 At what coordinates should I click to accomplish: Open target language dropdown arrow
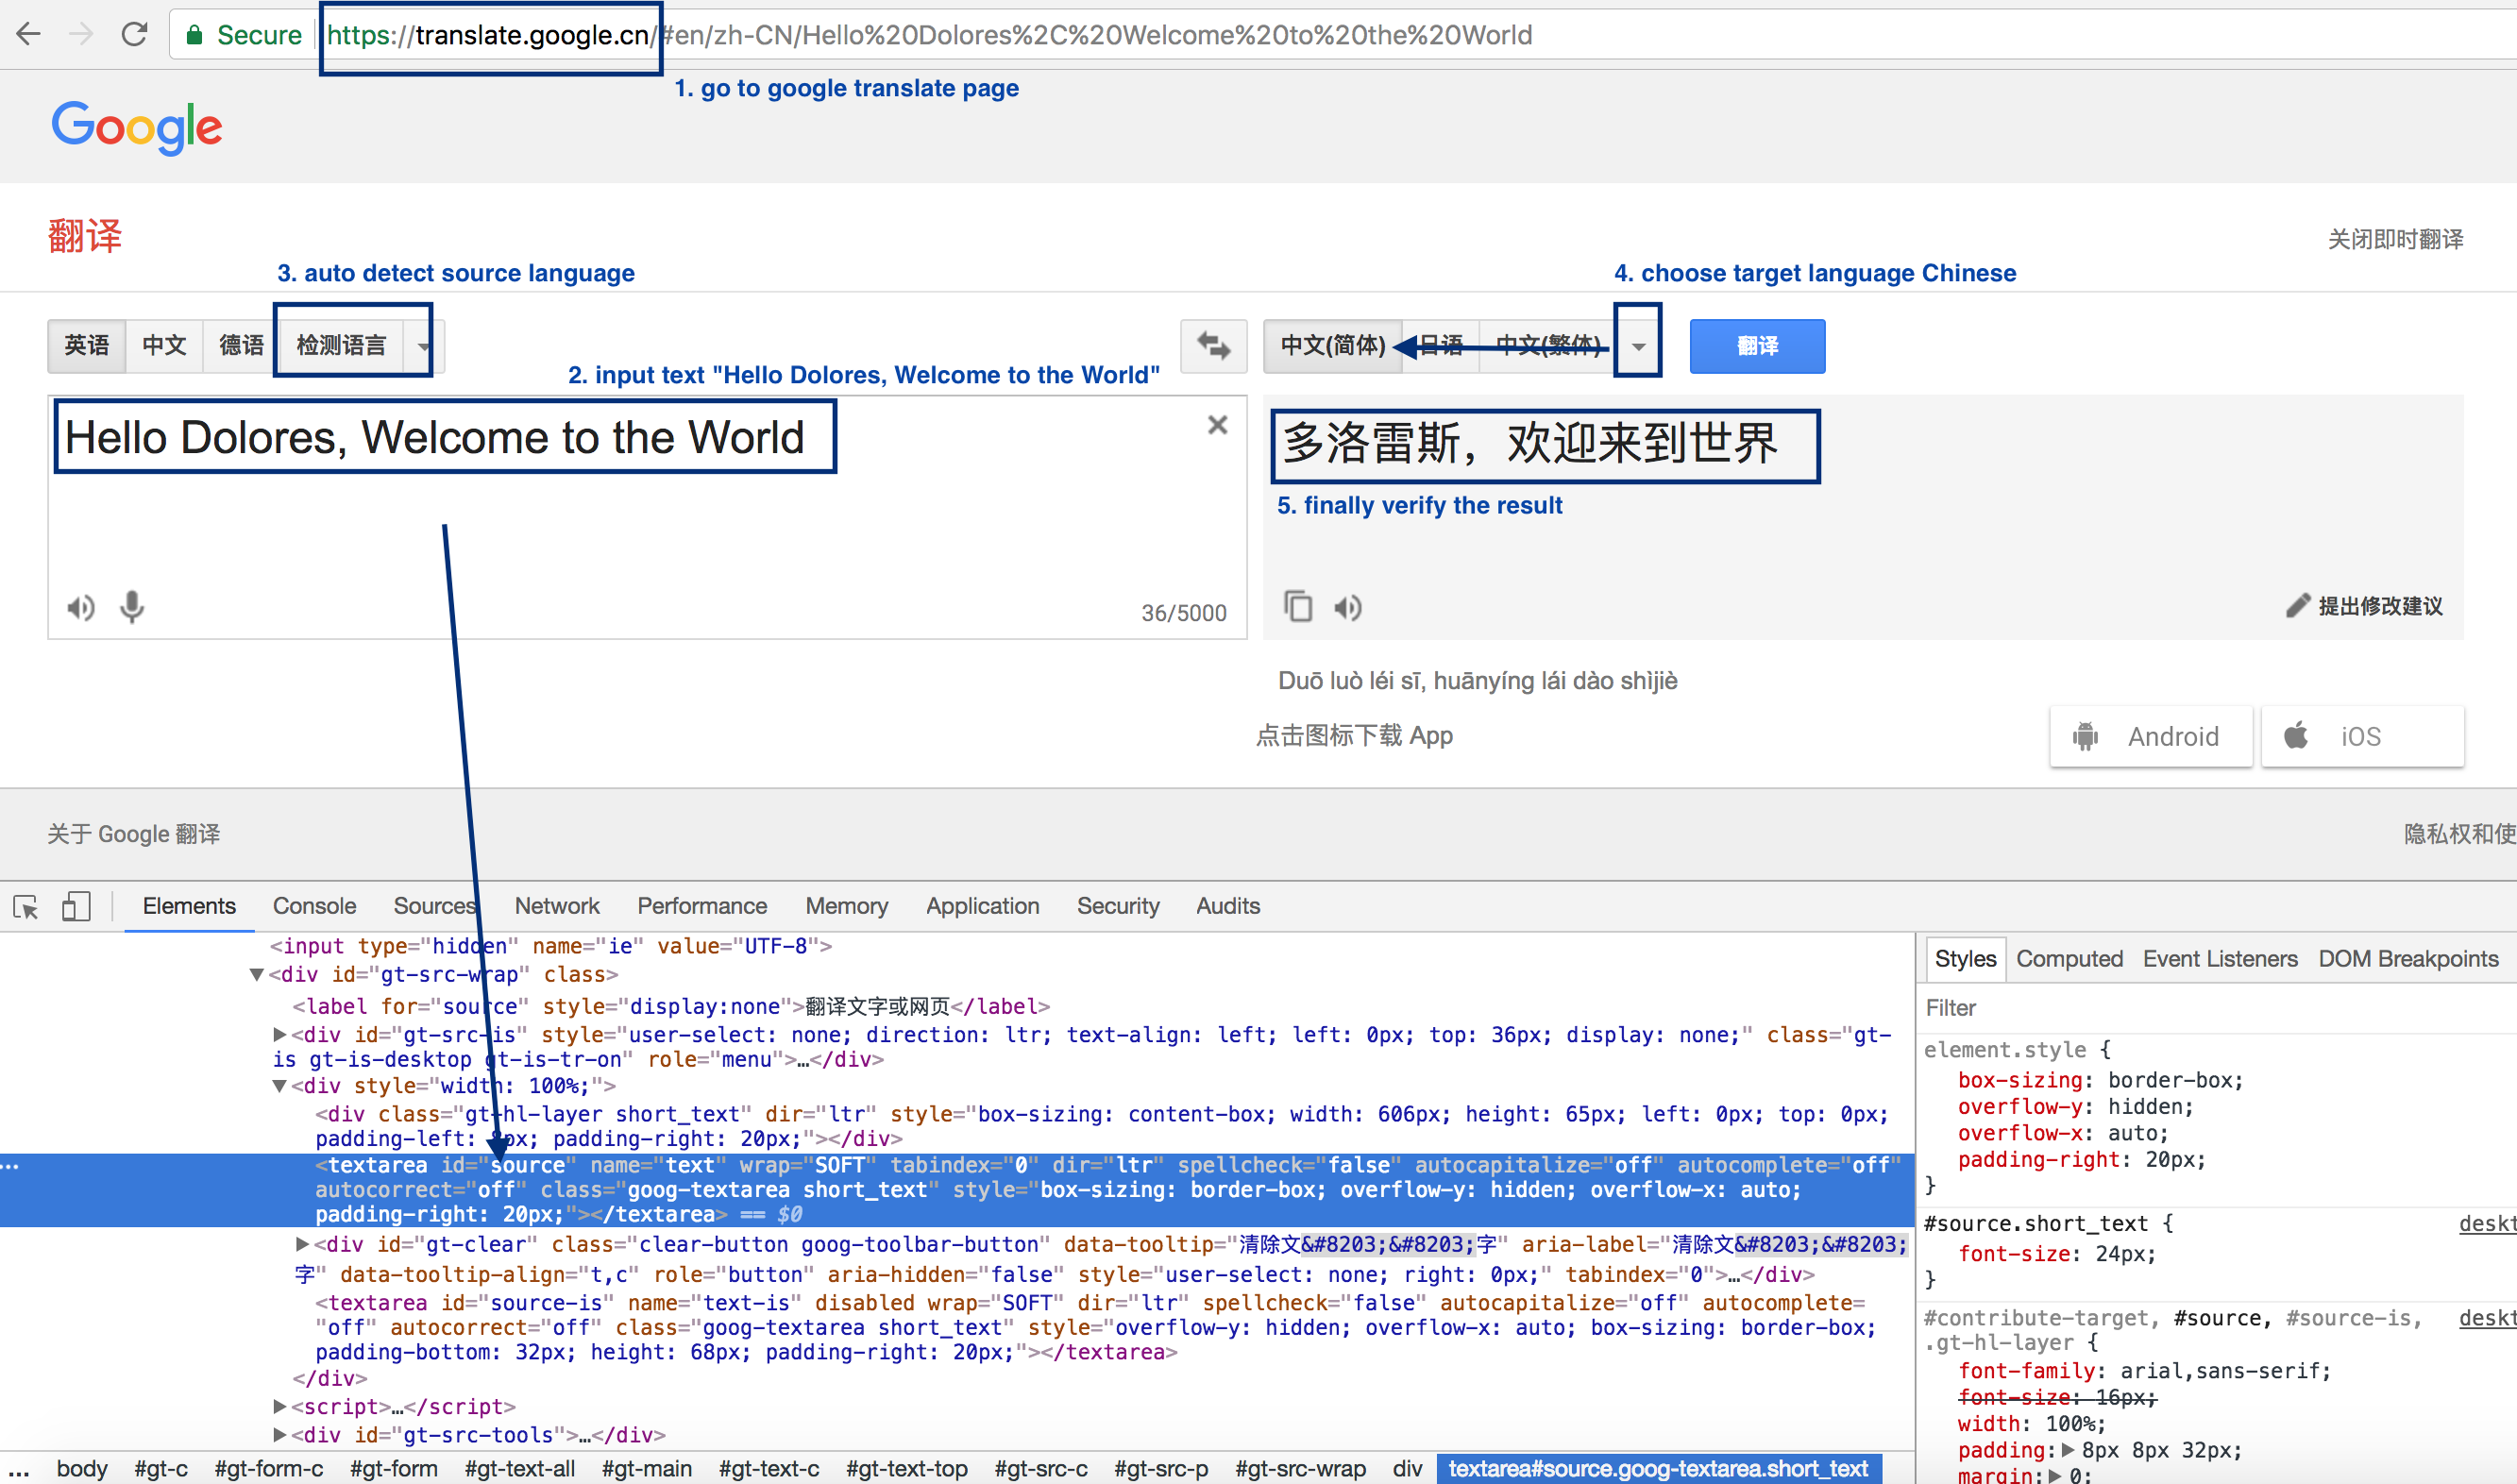(1638, 346)
